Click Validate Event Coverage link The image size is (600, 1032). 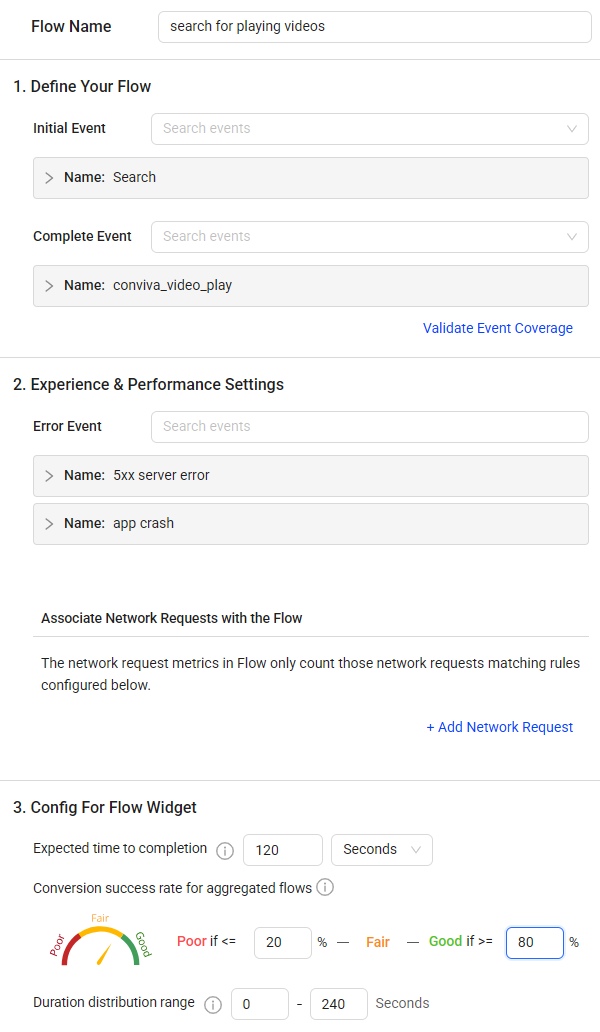(497, 328)
